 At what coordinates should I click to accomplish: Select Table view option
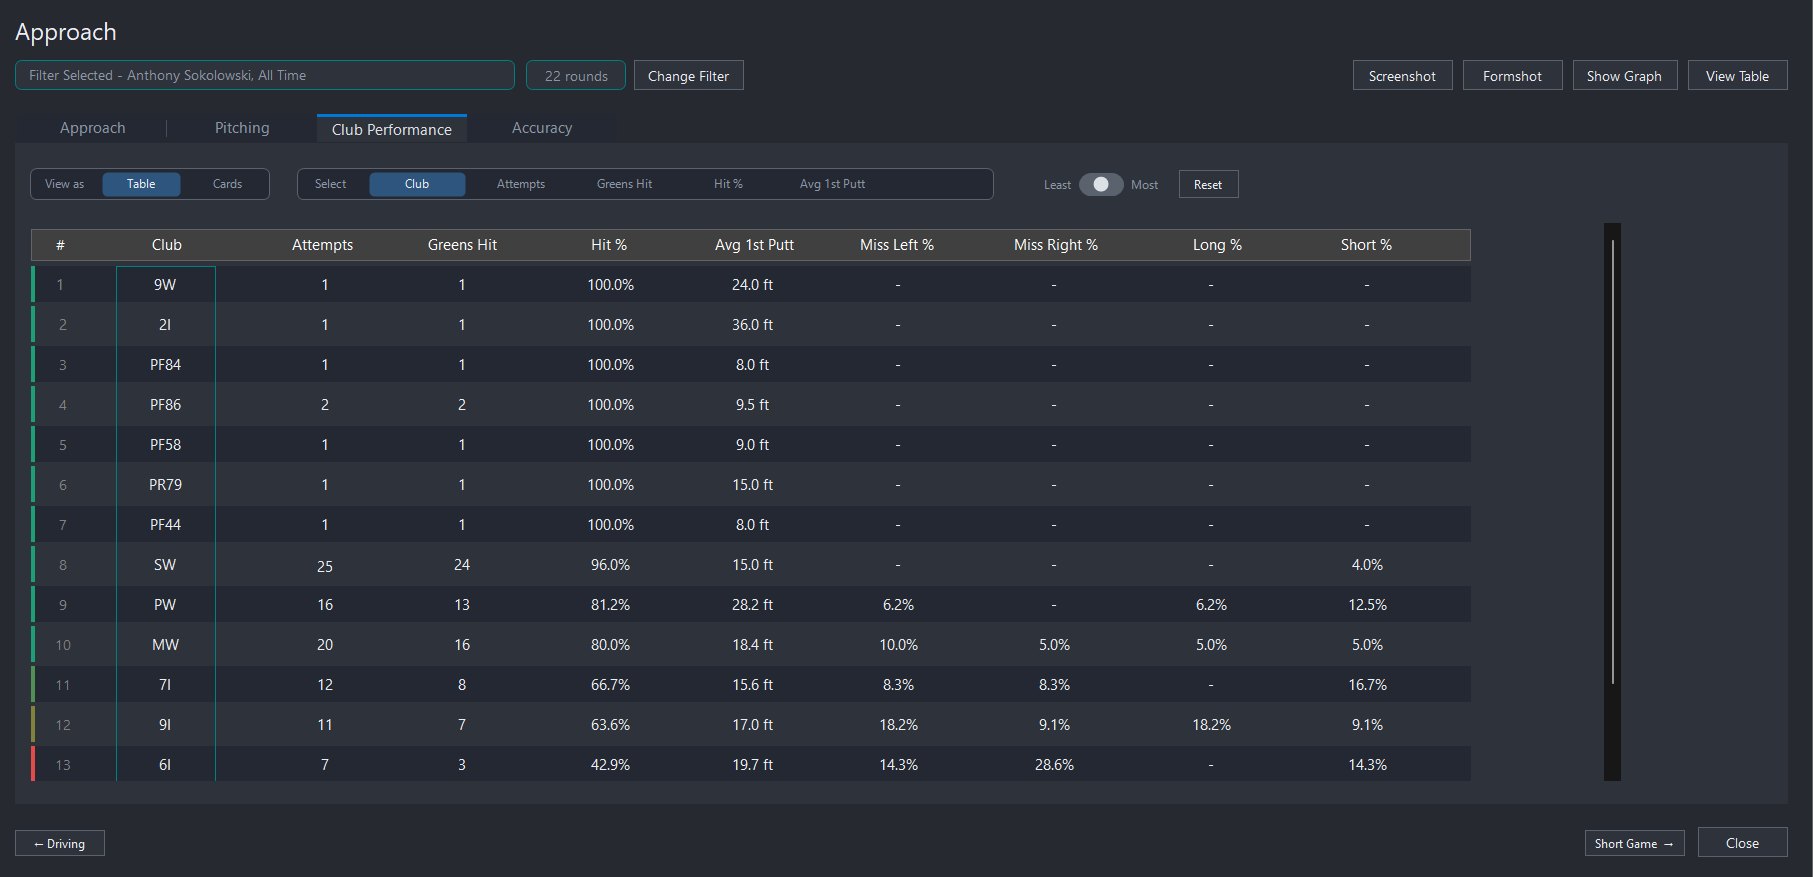tap(141, 184)
